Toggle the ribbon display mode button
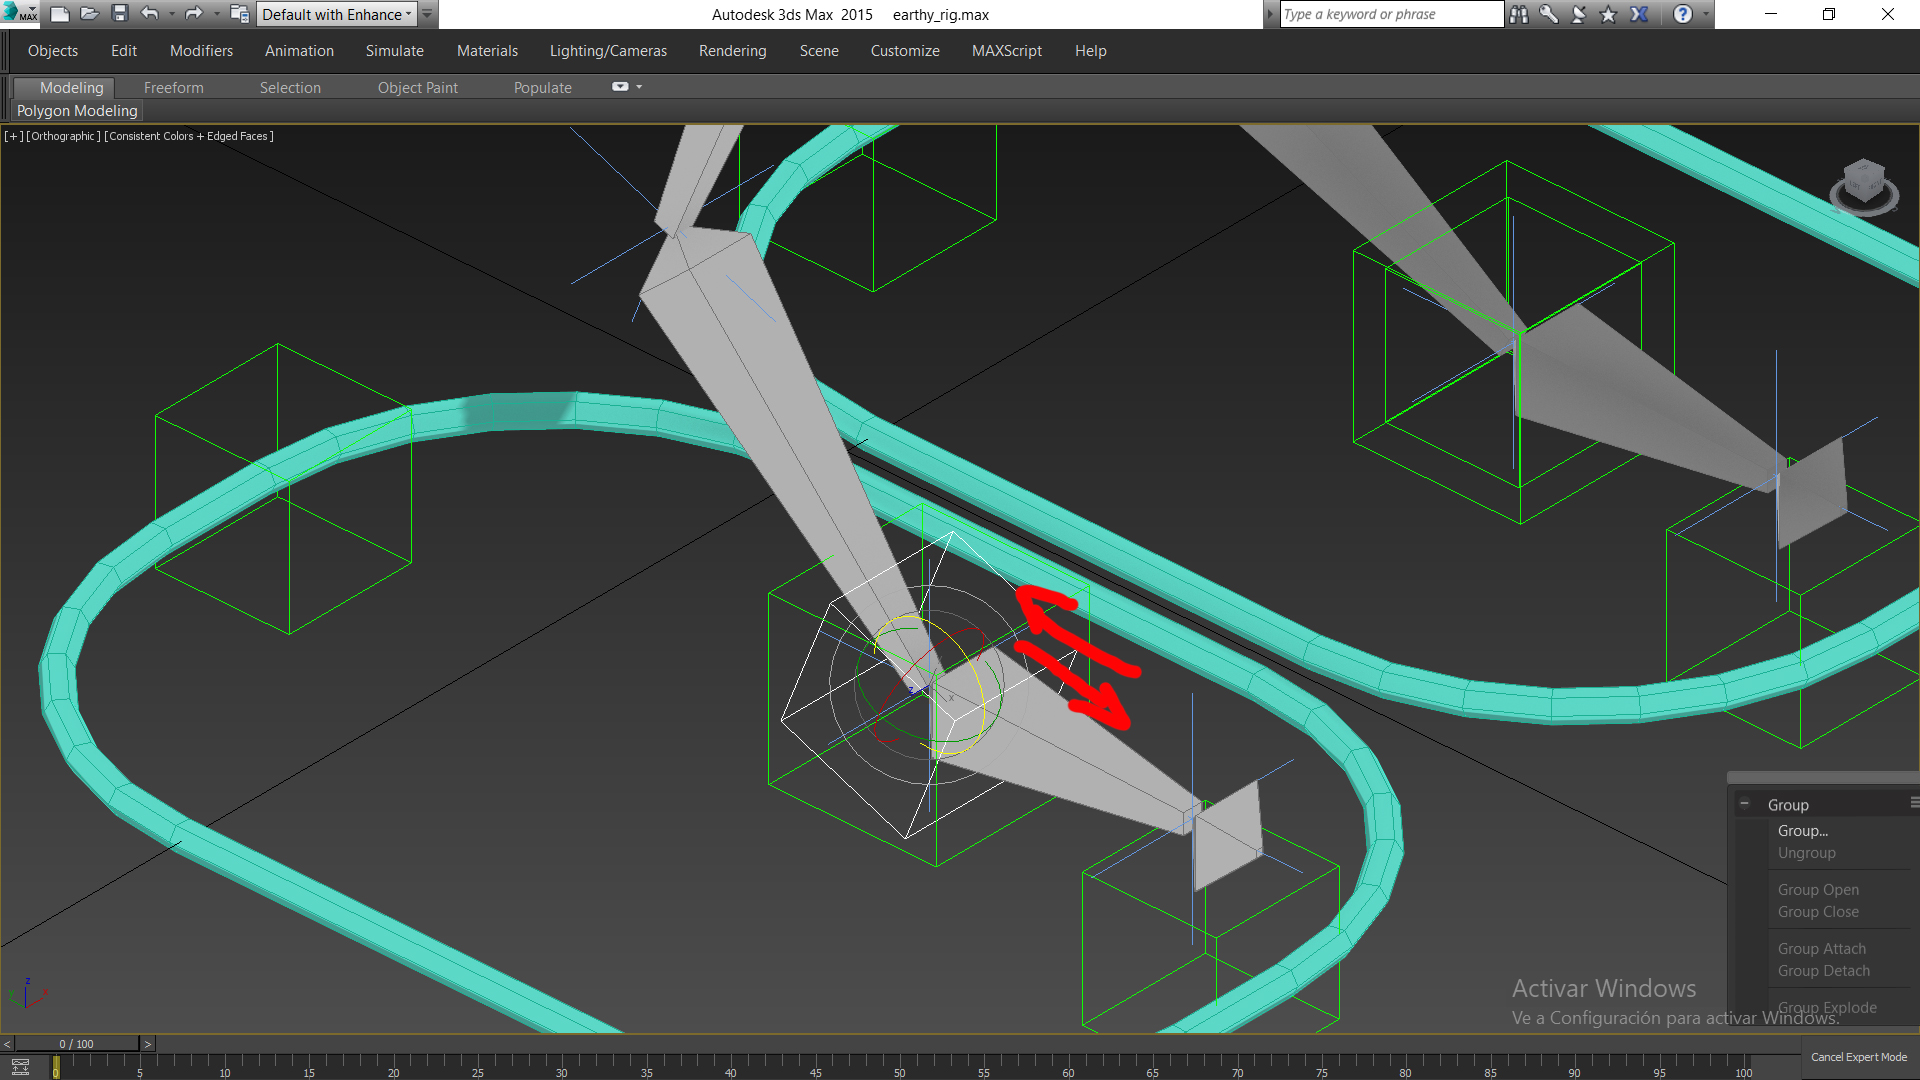Screen dimensions: 1920x1080 coord(620,87)
